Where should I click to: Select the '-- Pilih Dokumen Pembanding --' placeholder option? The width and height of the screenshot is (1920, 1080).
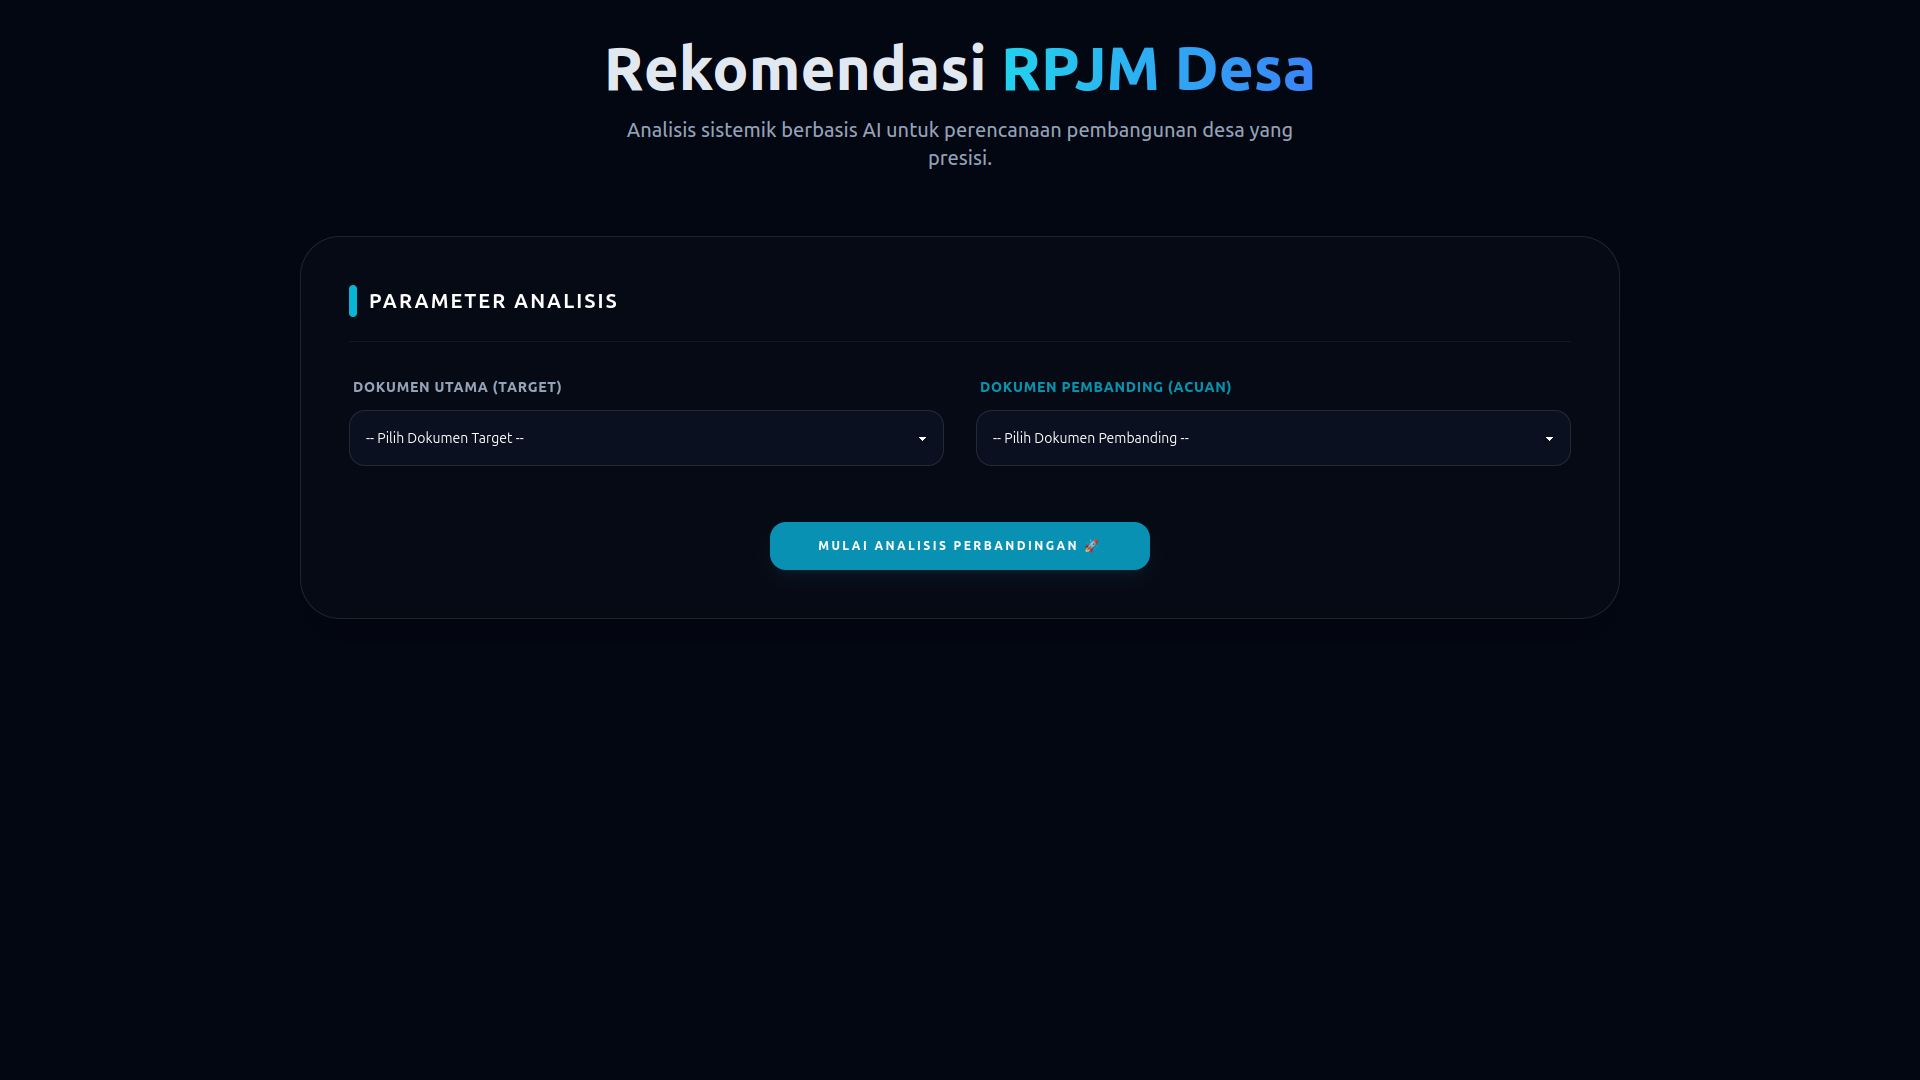pyautogui.click(x=1090, y=437)
